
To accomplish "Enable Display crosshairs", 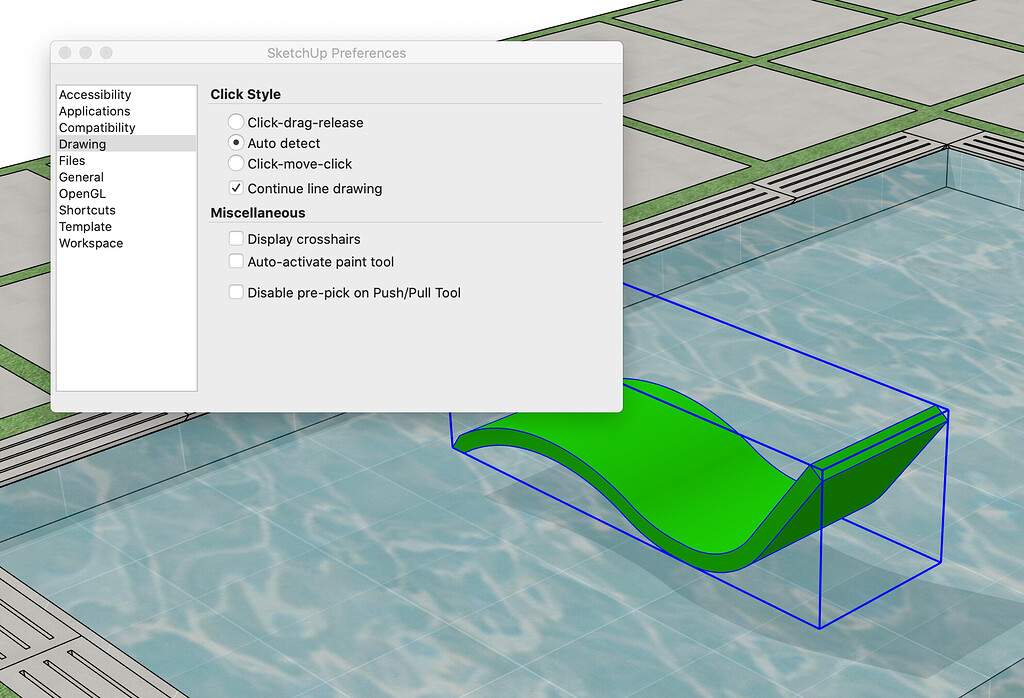I will (235, 239).
